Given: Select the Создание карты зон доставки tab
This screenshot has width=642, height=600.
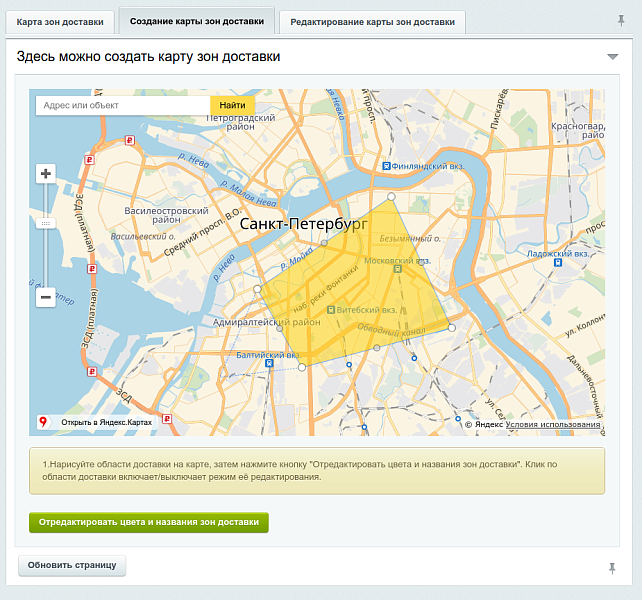Looking at the screenshot, I should click(x=197, y=20).
